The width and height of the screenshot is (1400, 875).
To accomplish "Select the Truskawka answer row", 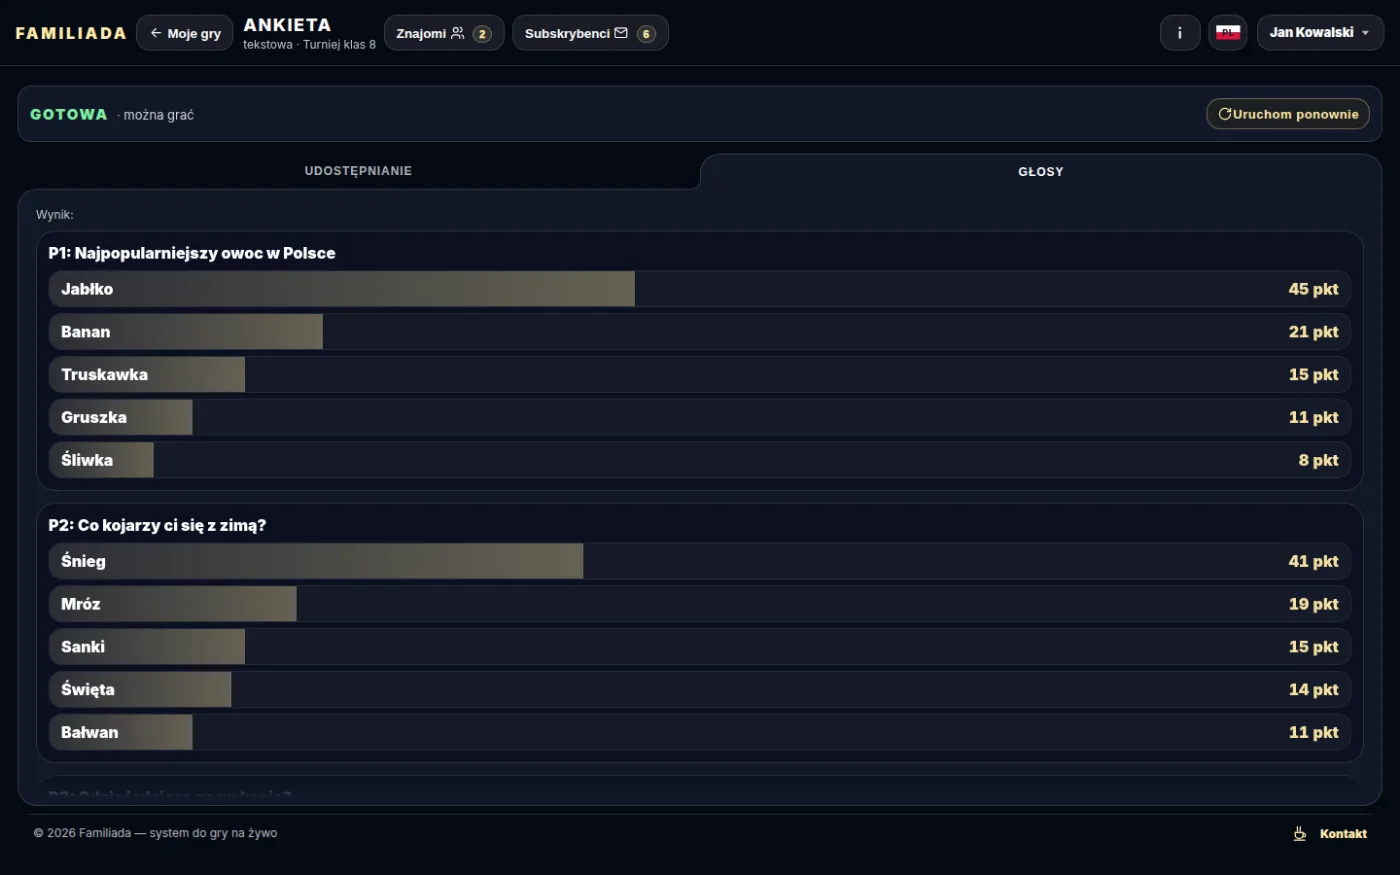I will pos(700,375).
